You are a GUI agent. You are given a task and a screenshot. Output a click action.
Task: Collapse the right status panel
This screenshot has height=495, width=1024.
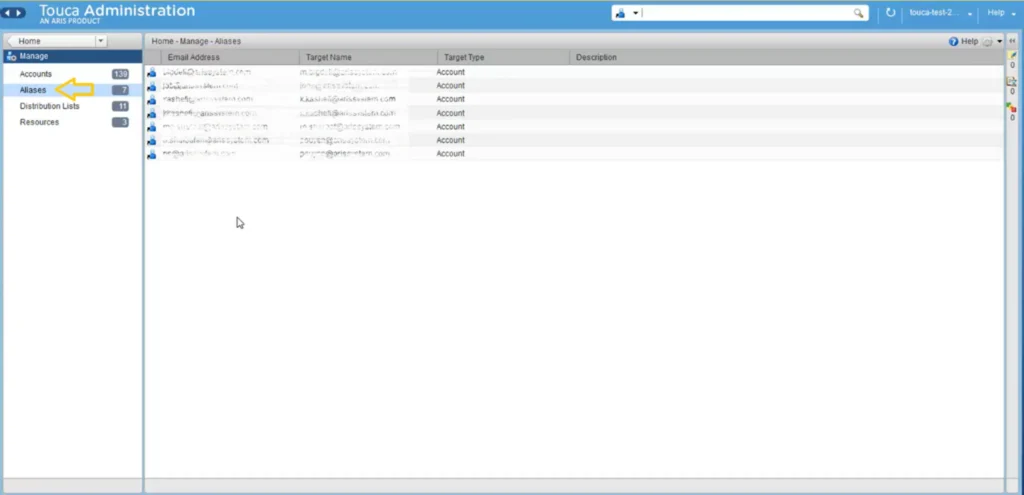point(1013,41)
